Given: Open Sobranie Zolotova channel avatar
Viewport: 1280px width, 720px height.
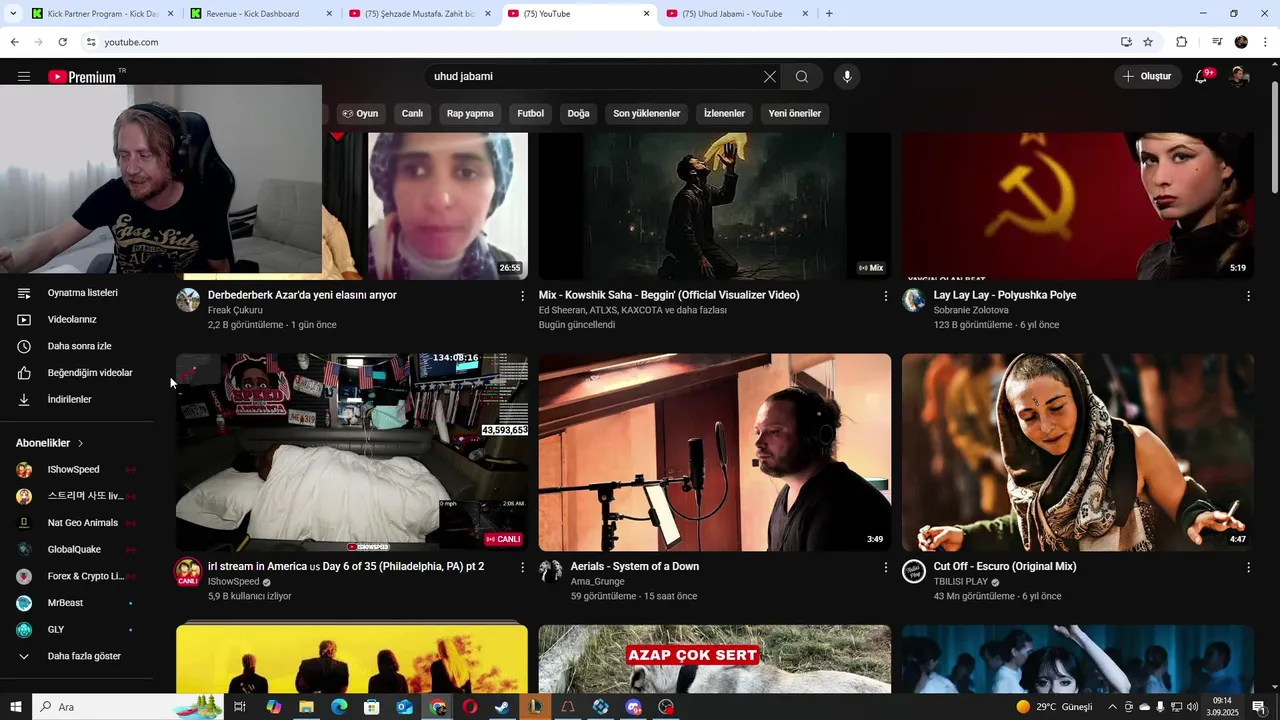Looking at the screenshot, I should [914, 300].
